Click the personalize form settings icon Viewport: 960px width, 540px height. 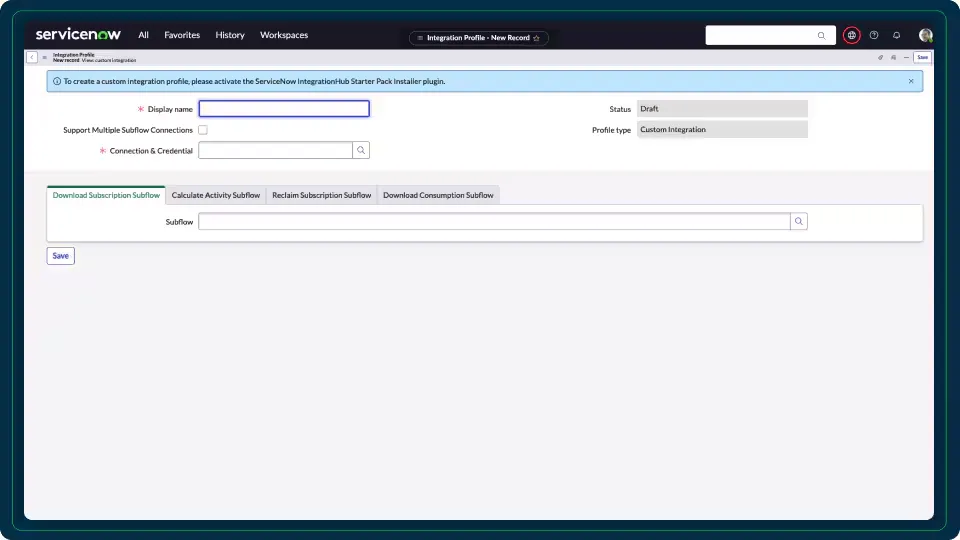[x=893, y=57]
